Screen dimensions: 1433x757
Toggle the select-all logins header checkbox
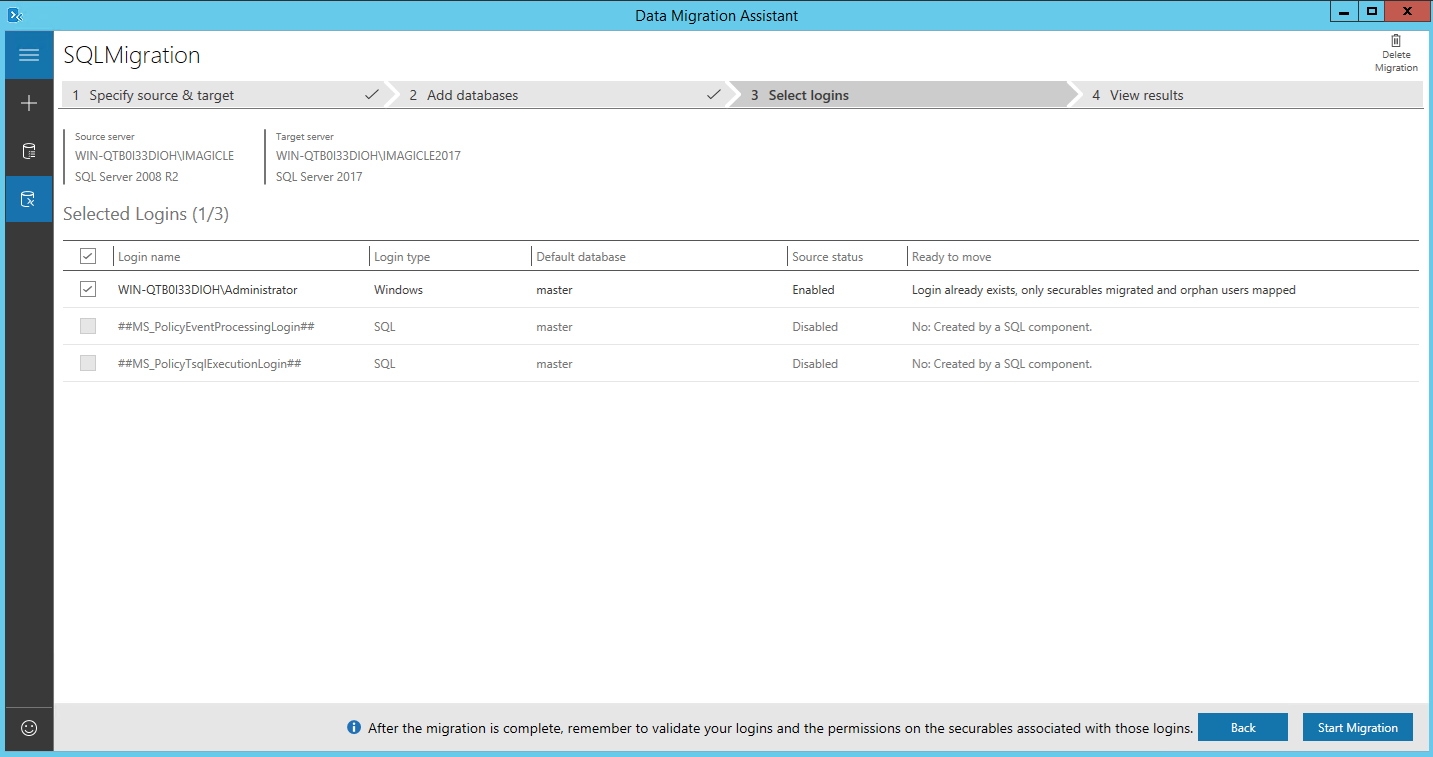[88, 256]
